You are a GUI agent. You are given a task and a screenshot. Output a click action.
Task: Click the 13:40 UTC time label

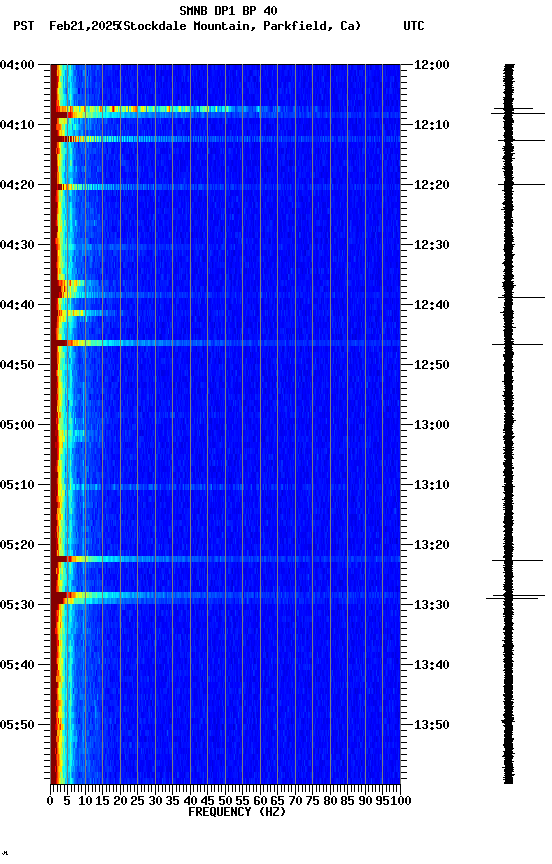[432, 665]
